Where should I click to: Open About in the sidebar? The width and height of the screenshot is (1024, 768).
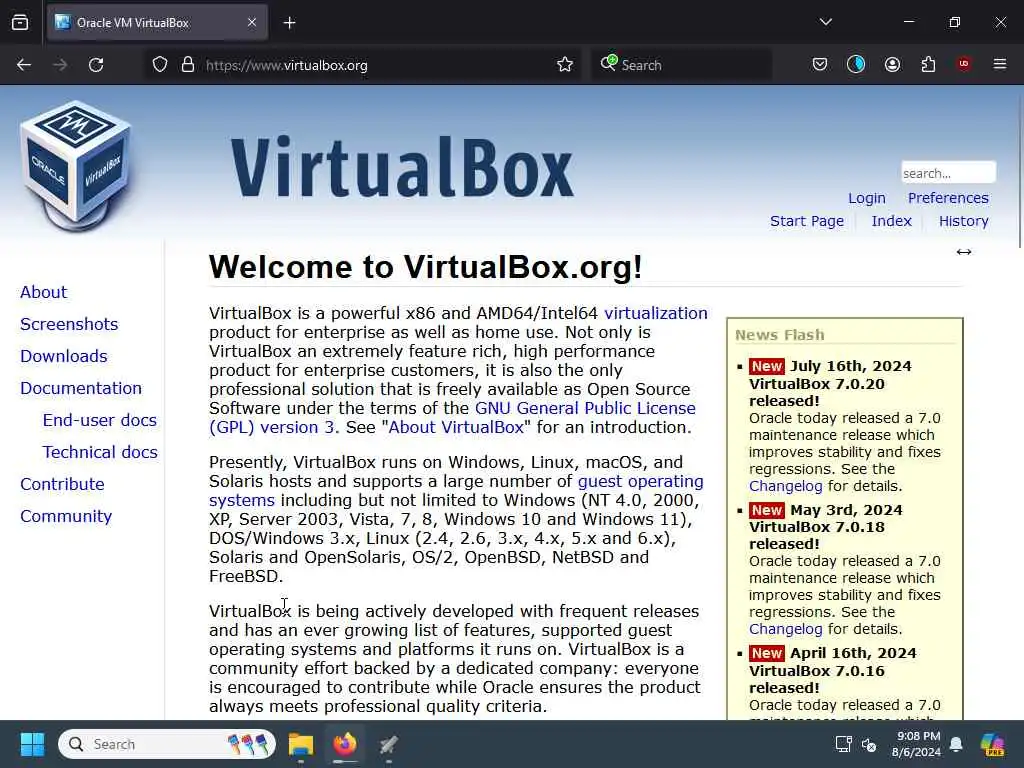click(x=43, y=292)
